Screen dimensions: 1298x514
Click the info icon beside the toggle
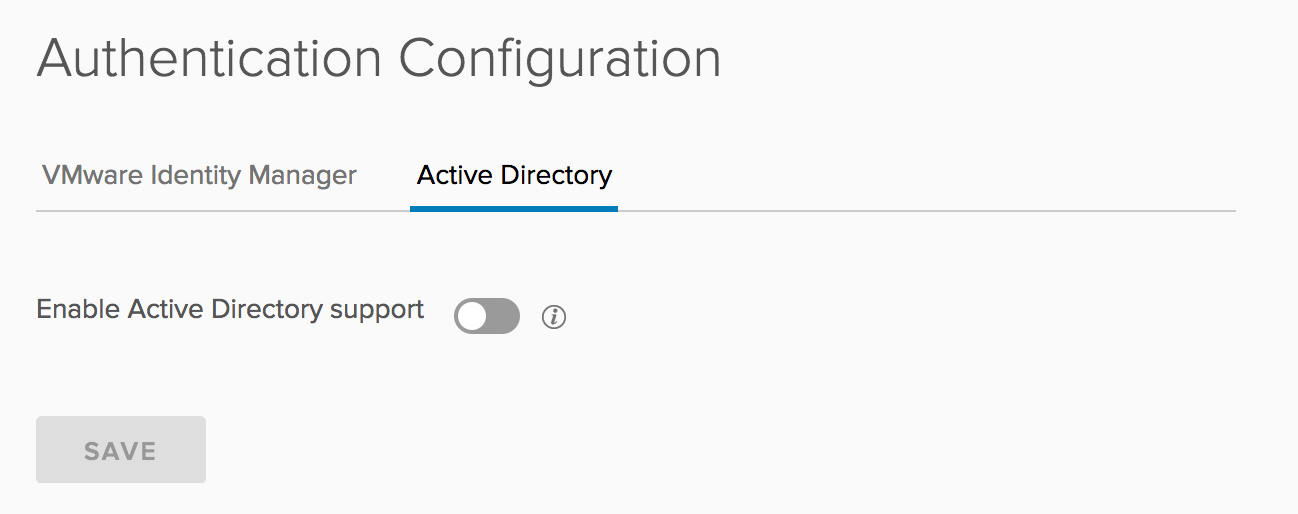point(553,317)
